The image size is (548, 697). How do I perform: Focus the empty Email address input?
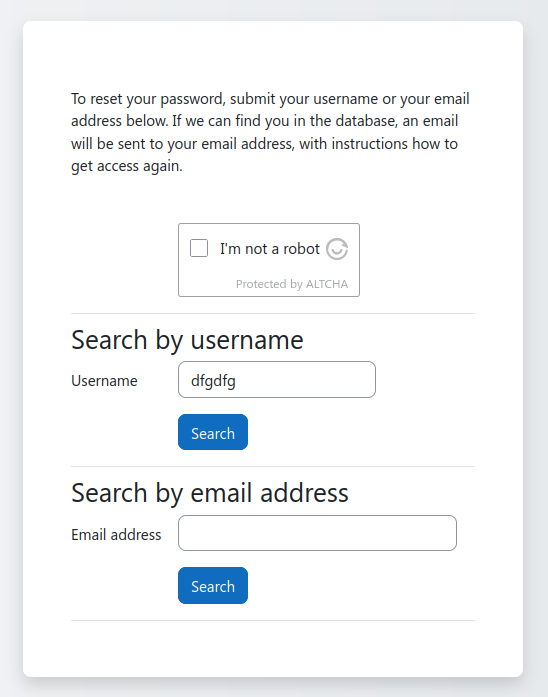(x=317, y=533)
